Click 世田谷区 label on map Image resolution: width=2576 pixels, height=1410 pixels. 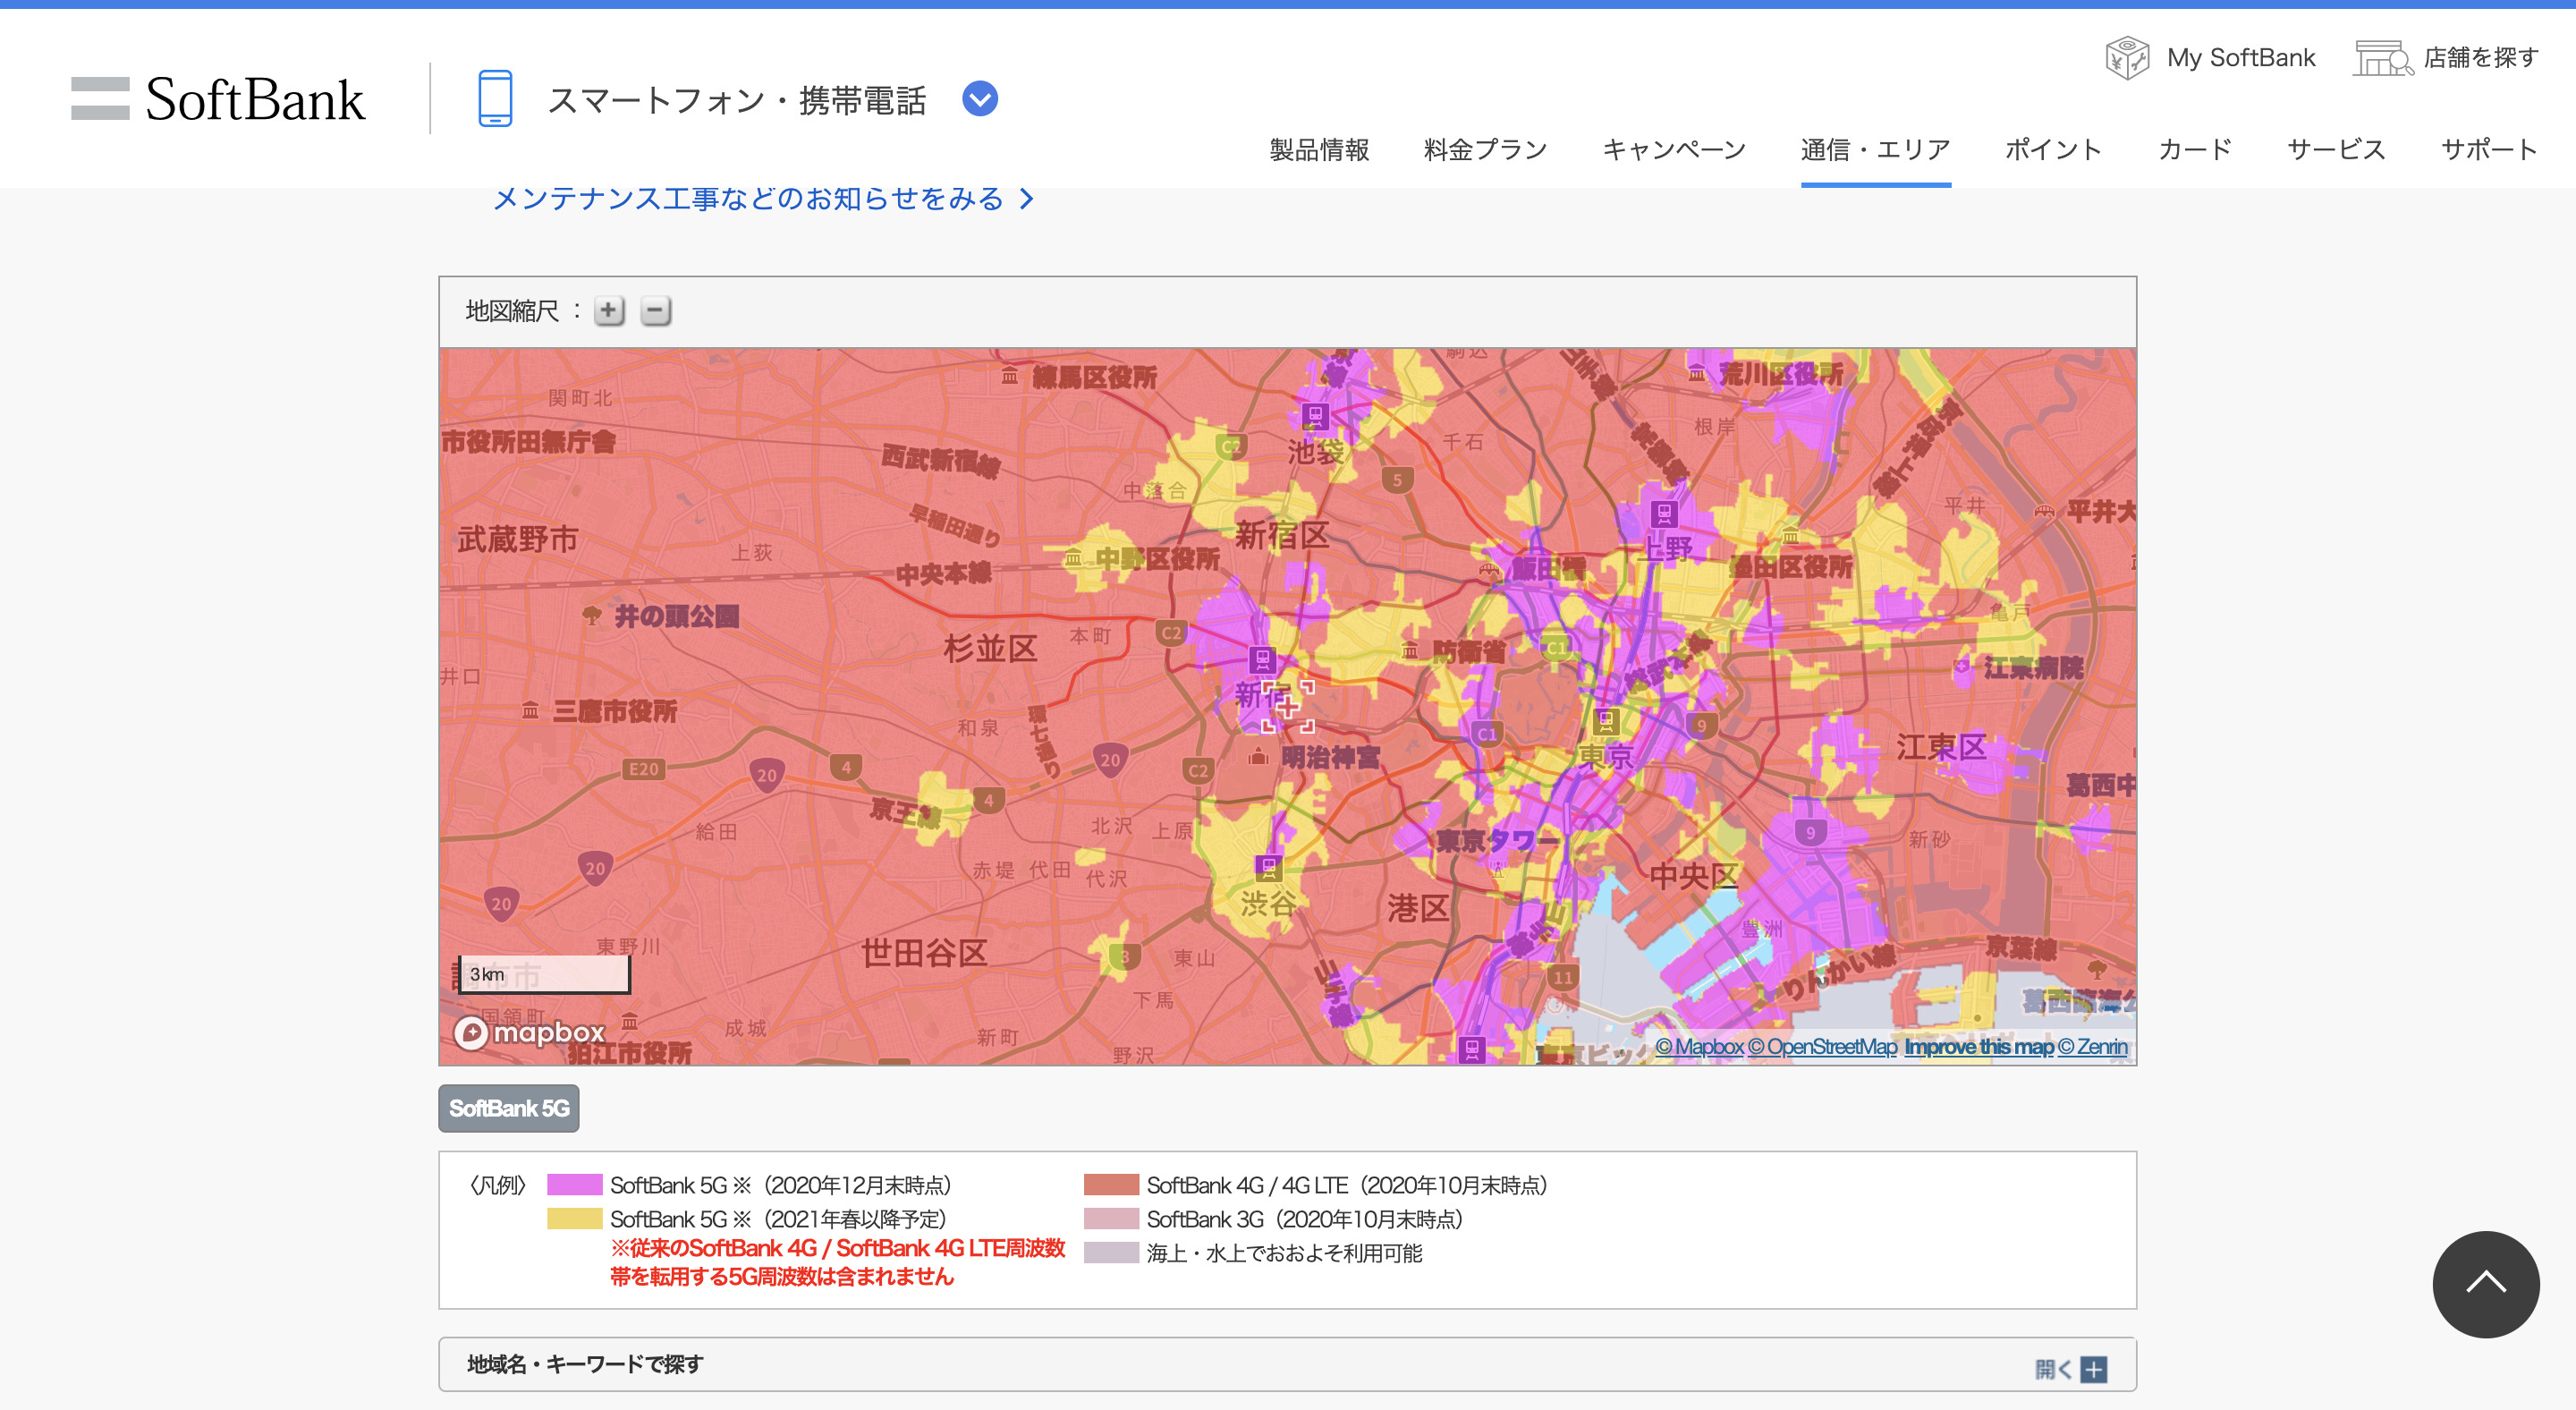click(x=924, y=952)
